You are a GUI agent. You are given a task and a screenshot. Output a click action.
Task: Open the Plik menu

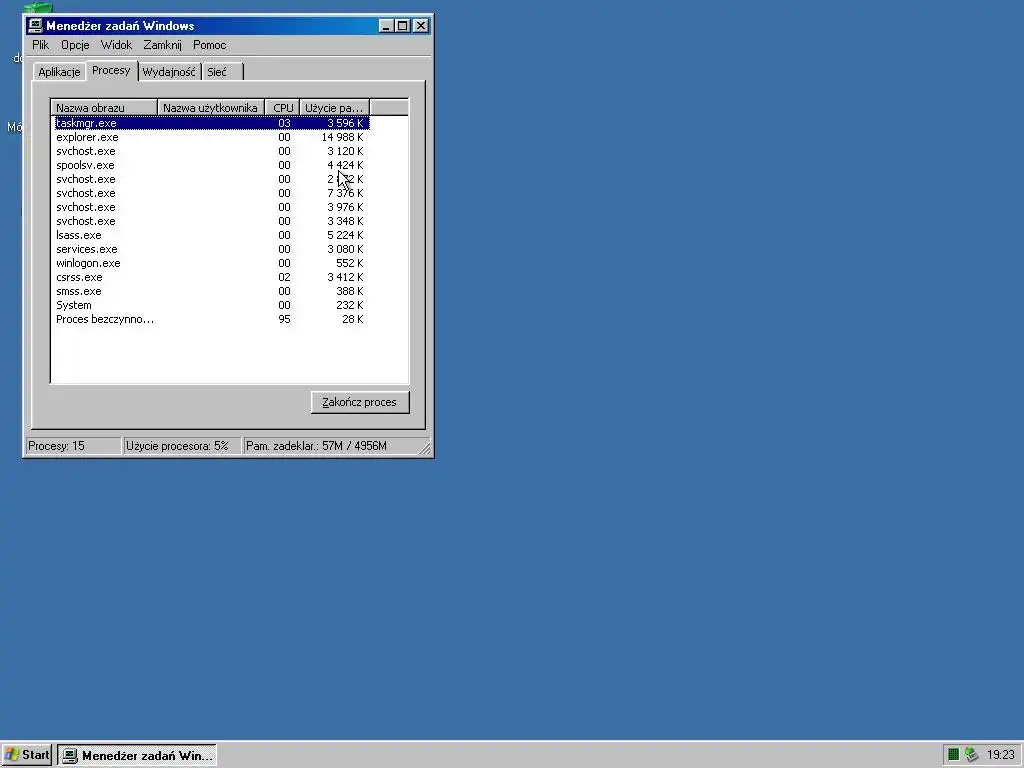(x=40, y=45)
